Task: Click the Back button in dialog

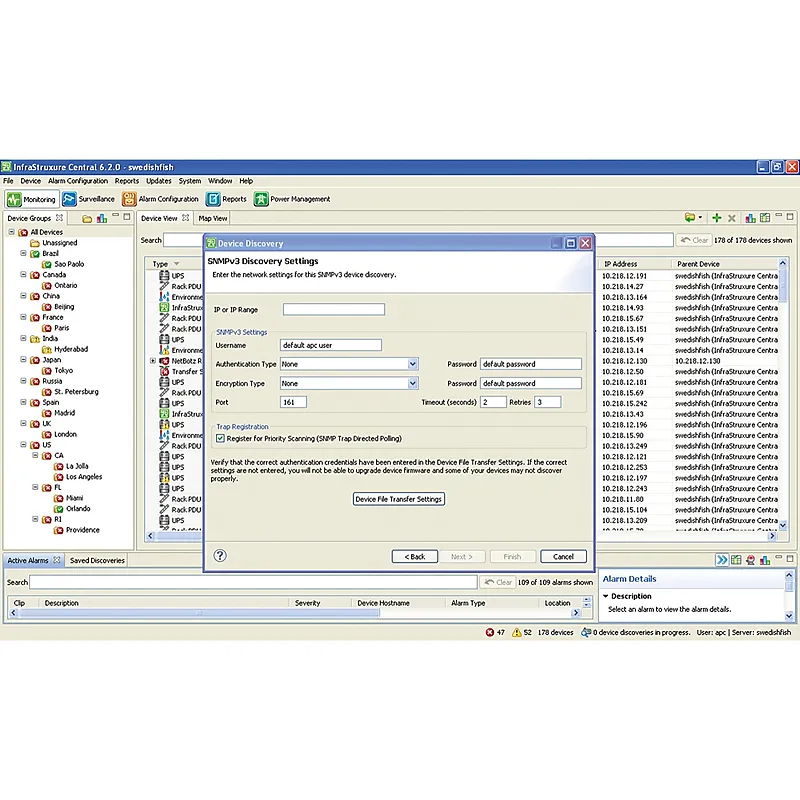Action: (415, 557)
